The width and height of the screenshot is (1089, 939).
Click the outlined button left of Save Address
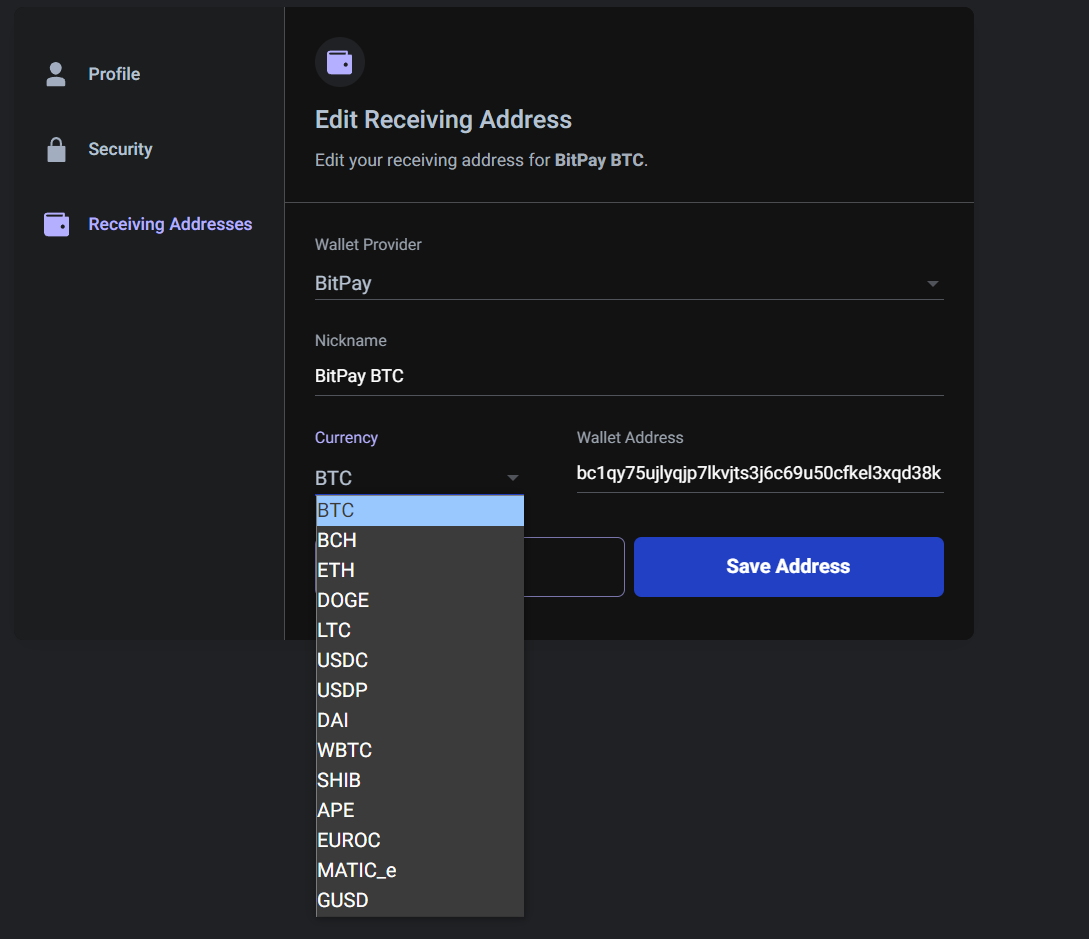[574, 567]
